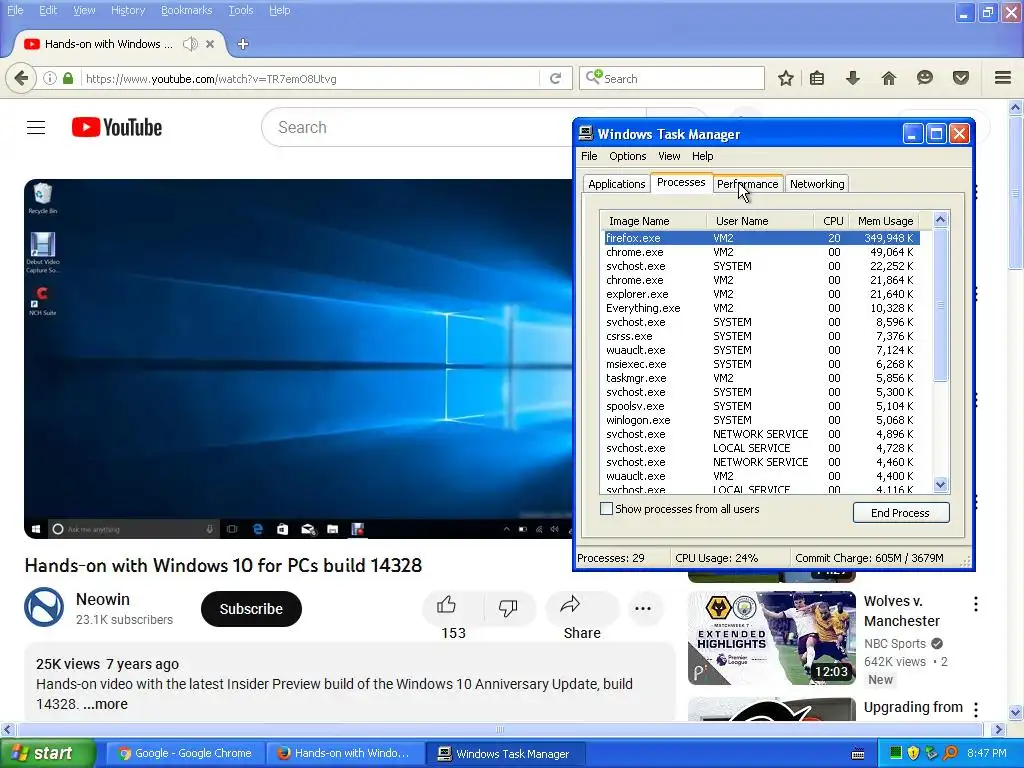Close the Hands-on with Windows tab
The image size is (1024, 768).
tap(210, 44)
